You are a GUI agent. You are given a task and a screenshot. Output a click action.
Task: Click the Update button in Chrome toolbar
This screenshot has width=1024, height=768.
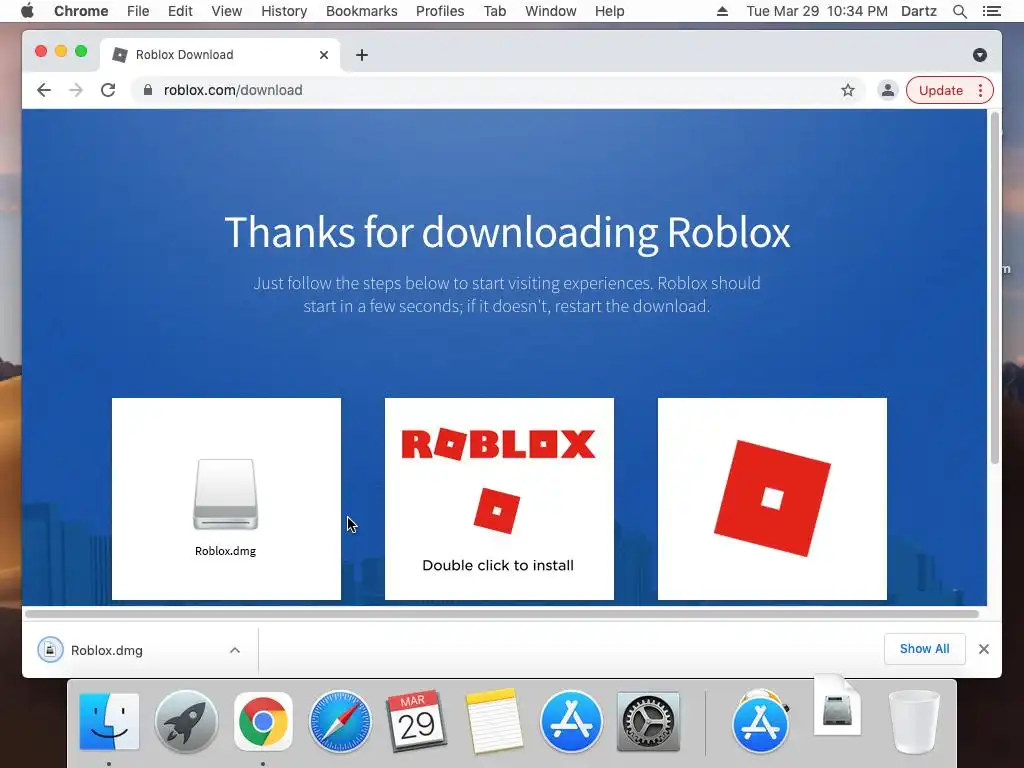[940, 90]
